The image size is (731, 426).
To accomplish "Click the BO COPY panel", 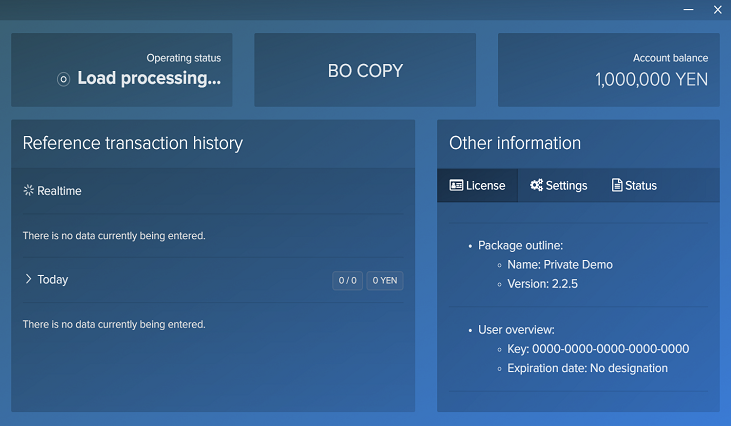I will [365, 71].
